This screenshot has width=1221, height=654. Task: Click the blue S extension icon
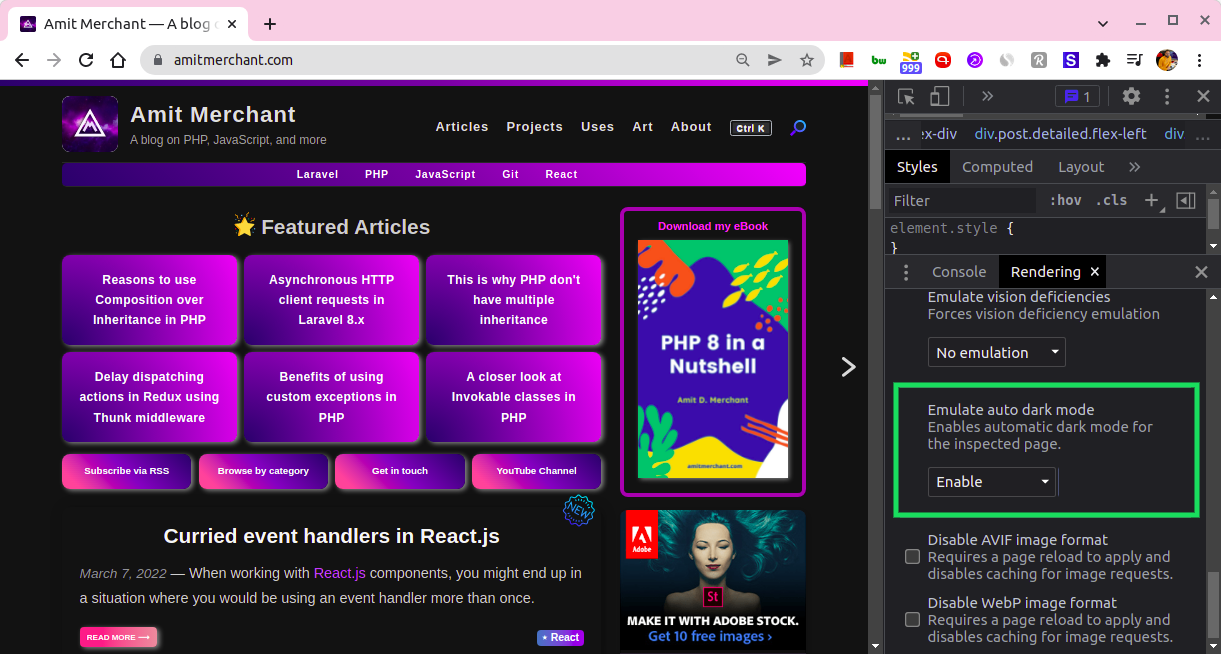1071,60
